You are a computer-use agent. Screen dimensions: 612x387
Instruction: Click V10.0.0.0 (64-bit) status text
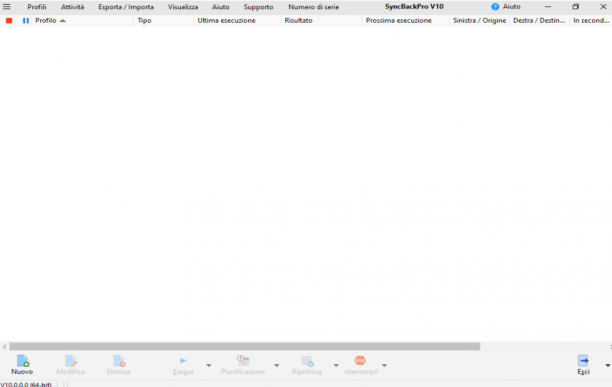coord(26,384)
